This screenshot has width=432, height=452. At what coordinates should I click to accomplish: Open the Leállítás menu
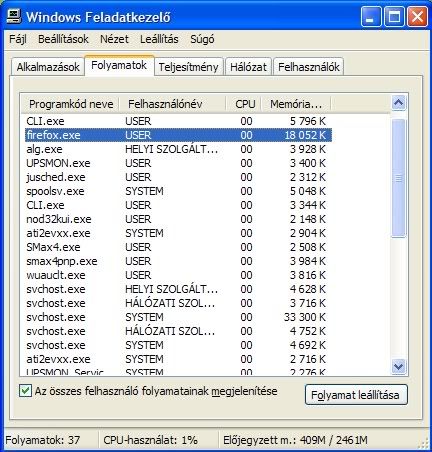159,39
